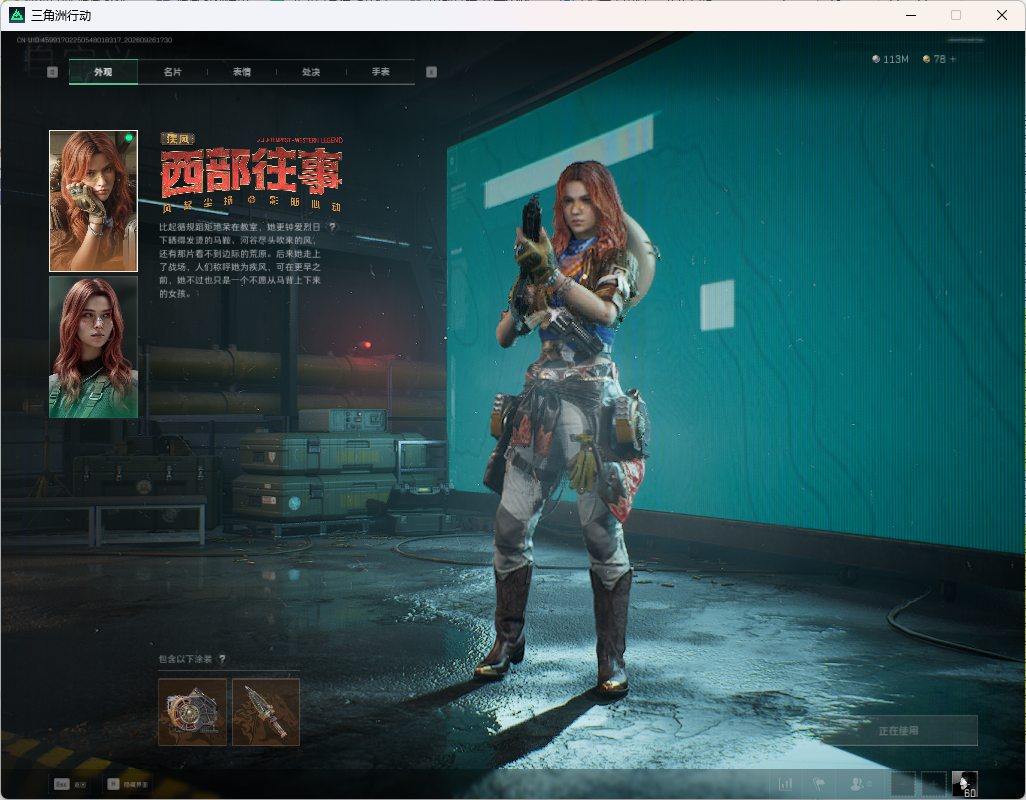
Task: Click the plus icon to add currency
Action: pyautogui.click(x=953, y=59)
